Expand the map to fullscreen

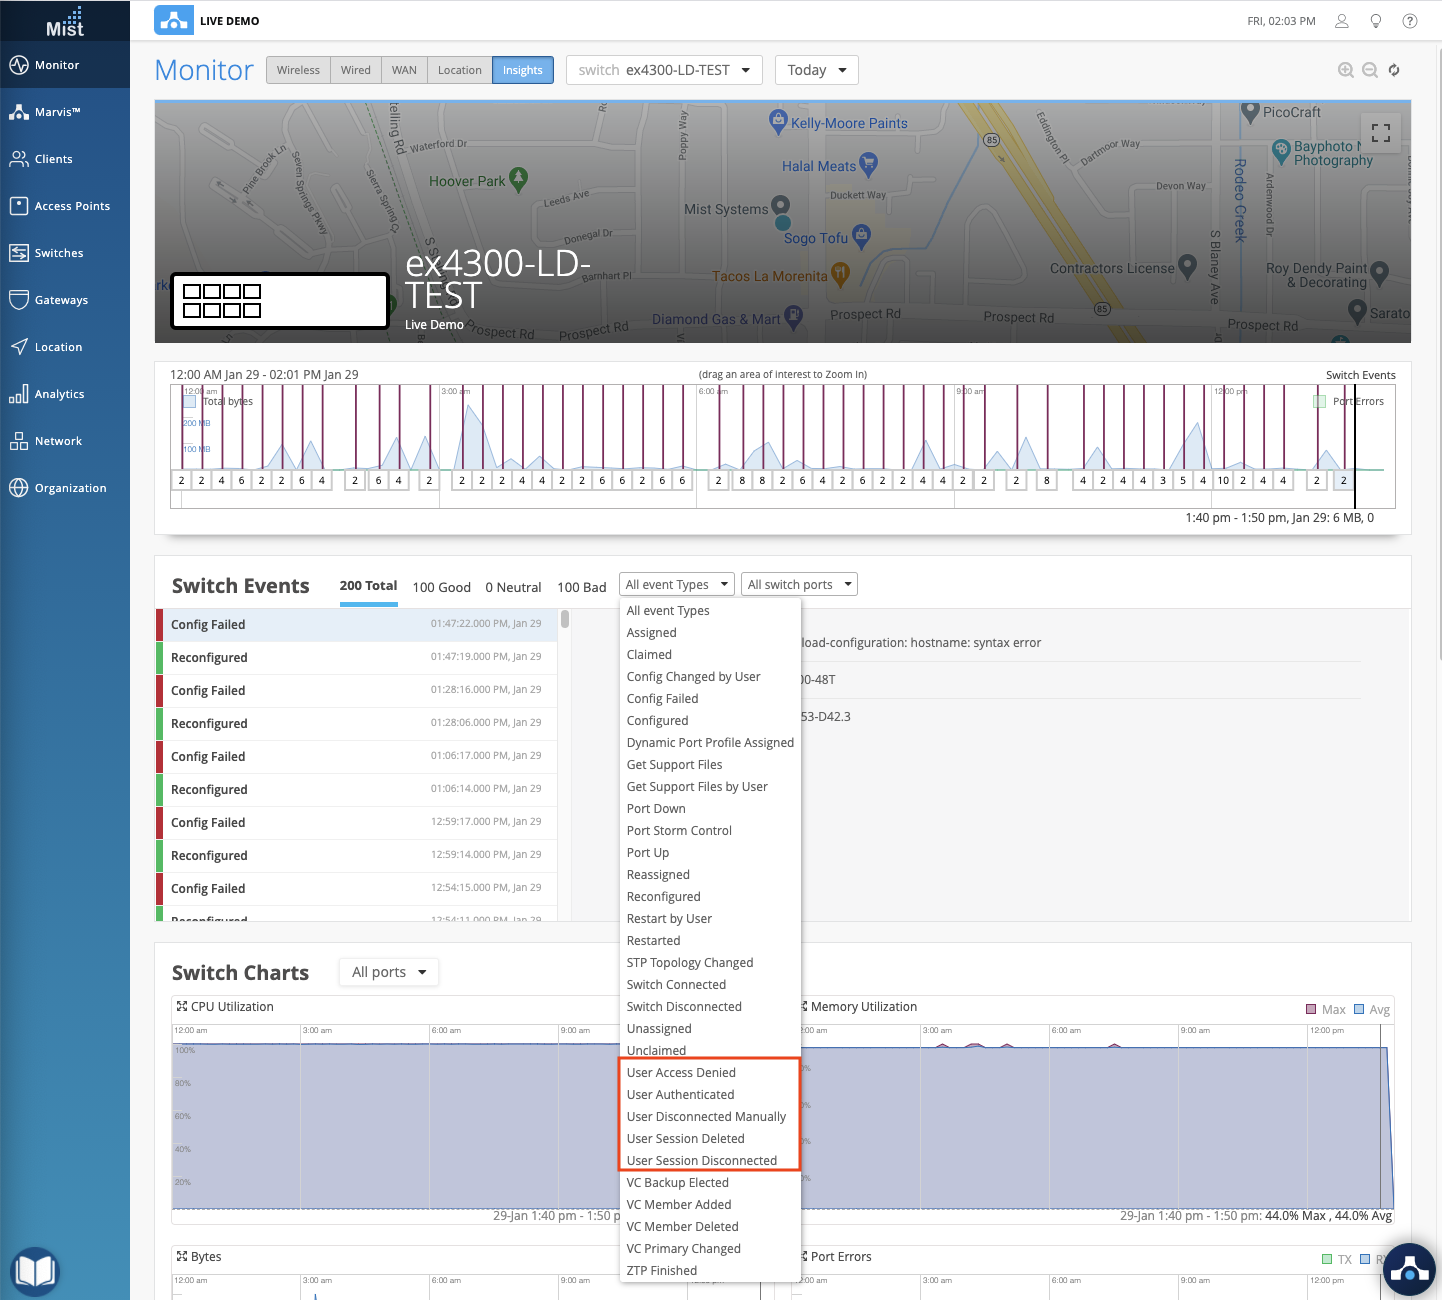pyautogui.click(x=1381, y=133)
